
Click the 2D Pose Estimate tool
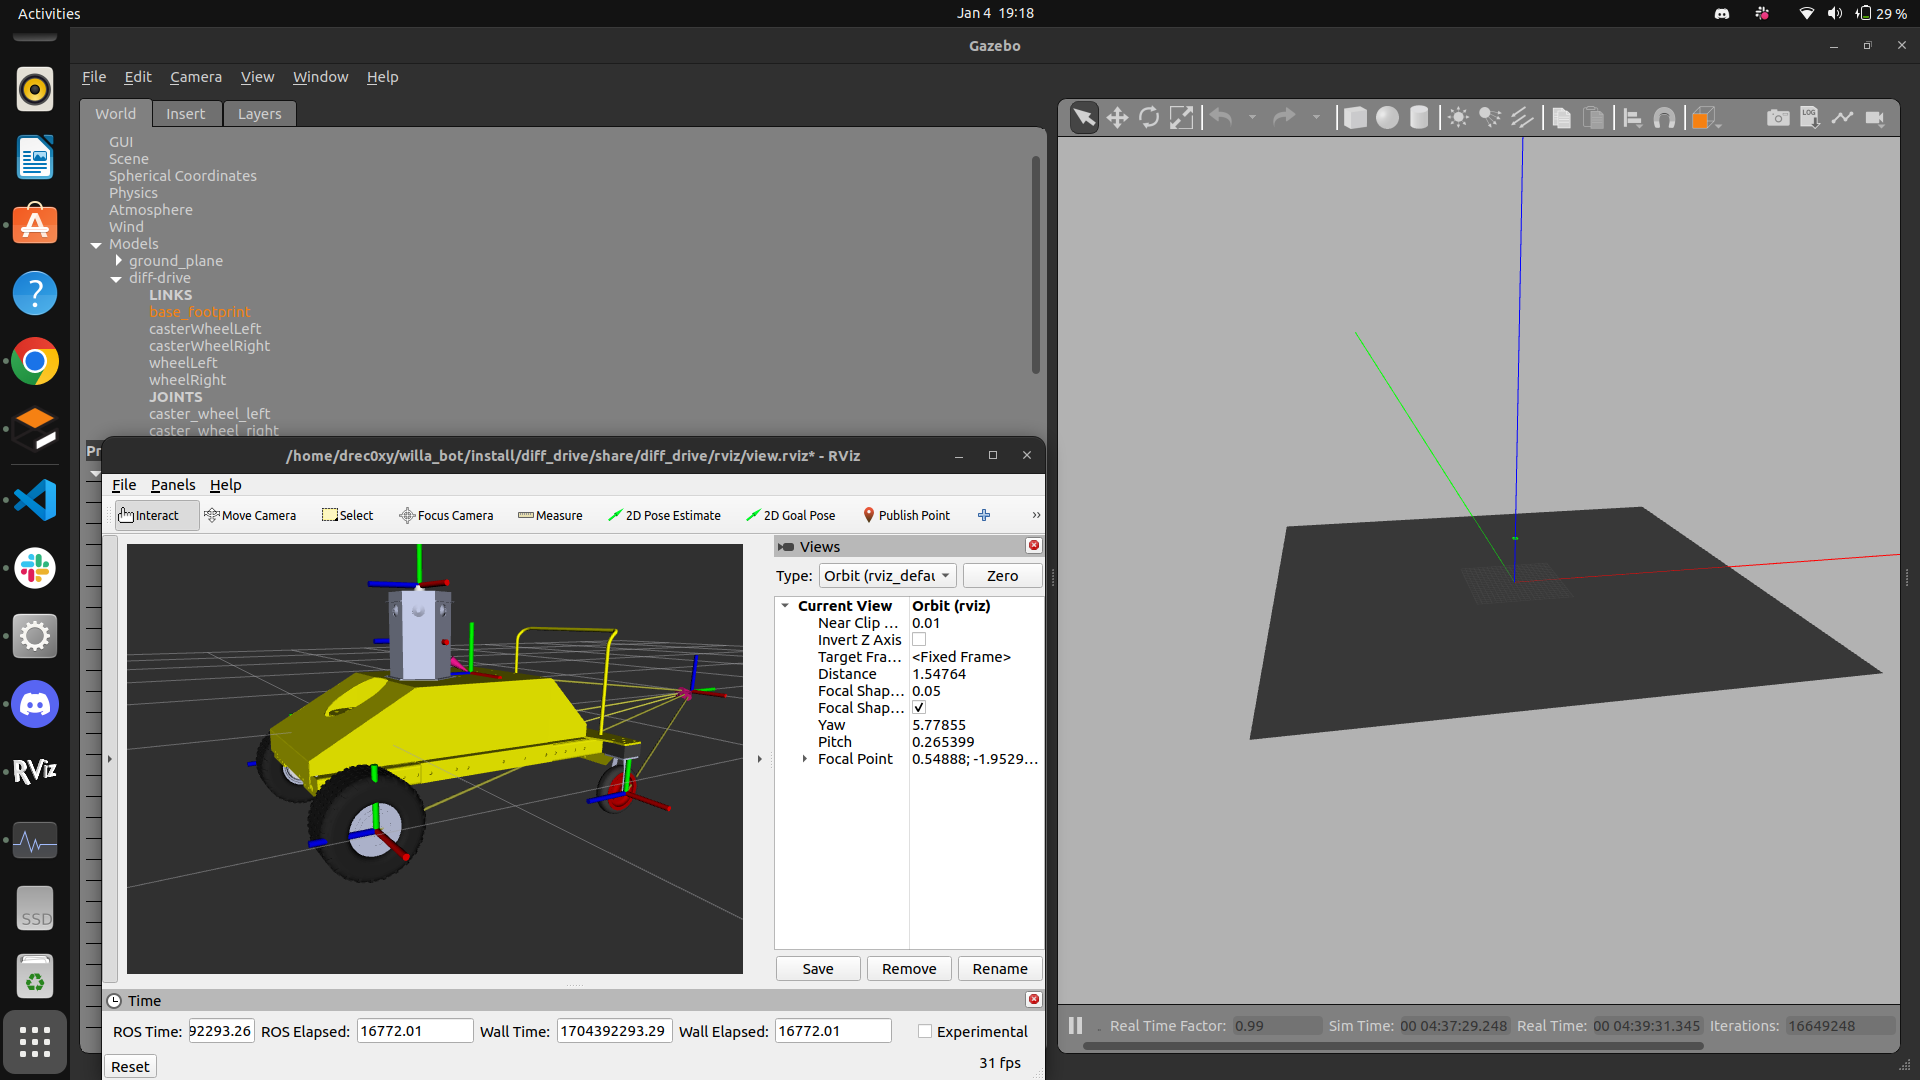(x=665, y=514)
